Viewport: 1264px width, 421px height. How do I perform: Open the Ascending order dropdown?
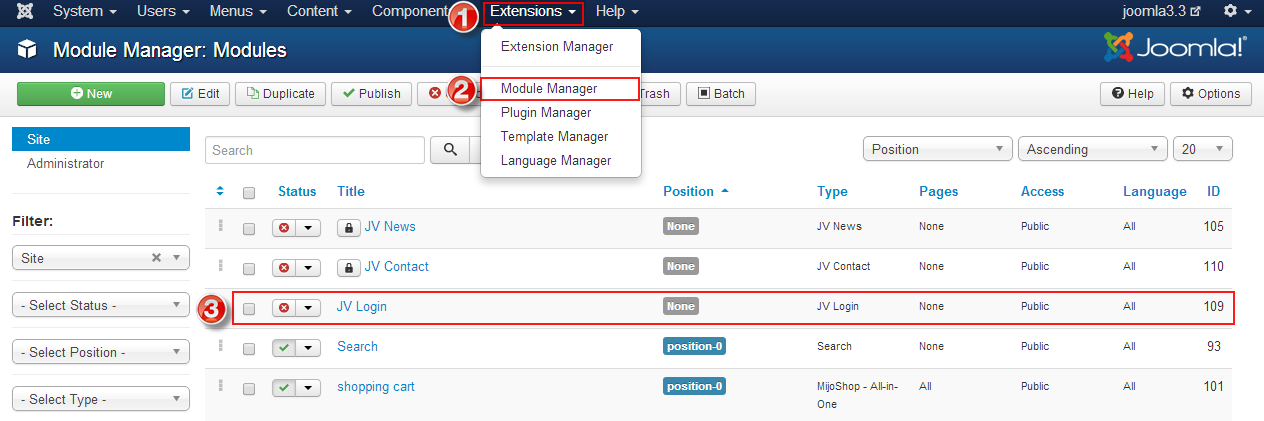click(1092, 149)
